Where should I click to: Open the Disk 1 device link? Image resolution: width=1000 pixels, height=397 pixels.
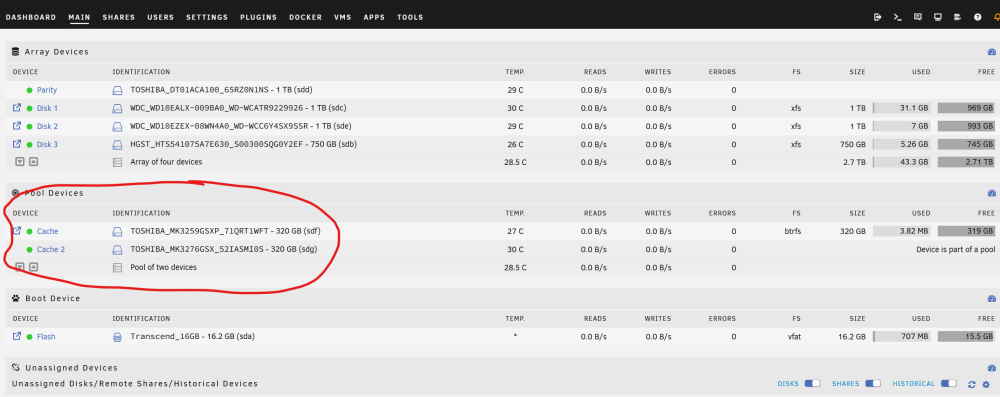(x=47, y=108)
